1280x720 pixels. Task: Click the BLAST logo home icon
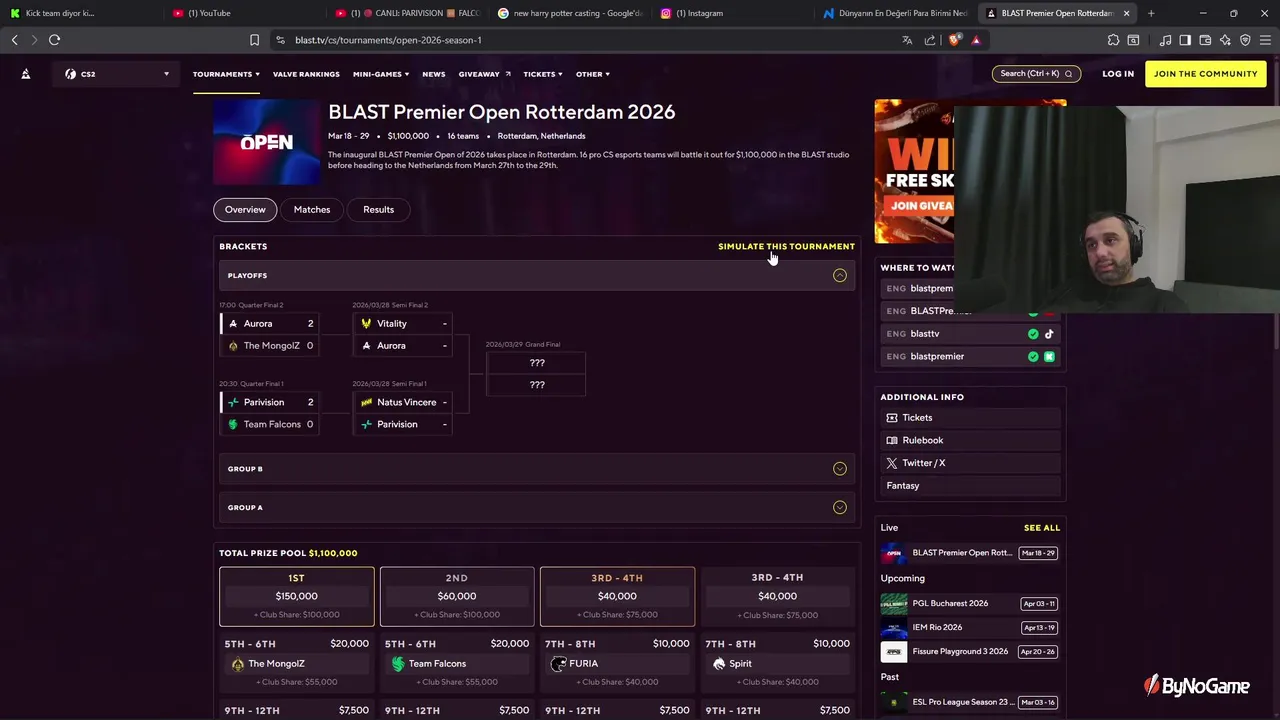pyautogui.click(x=26, y=74)
